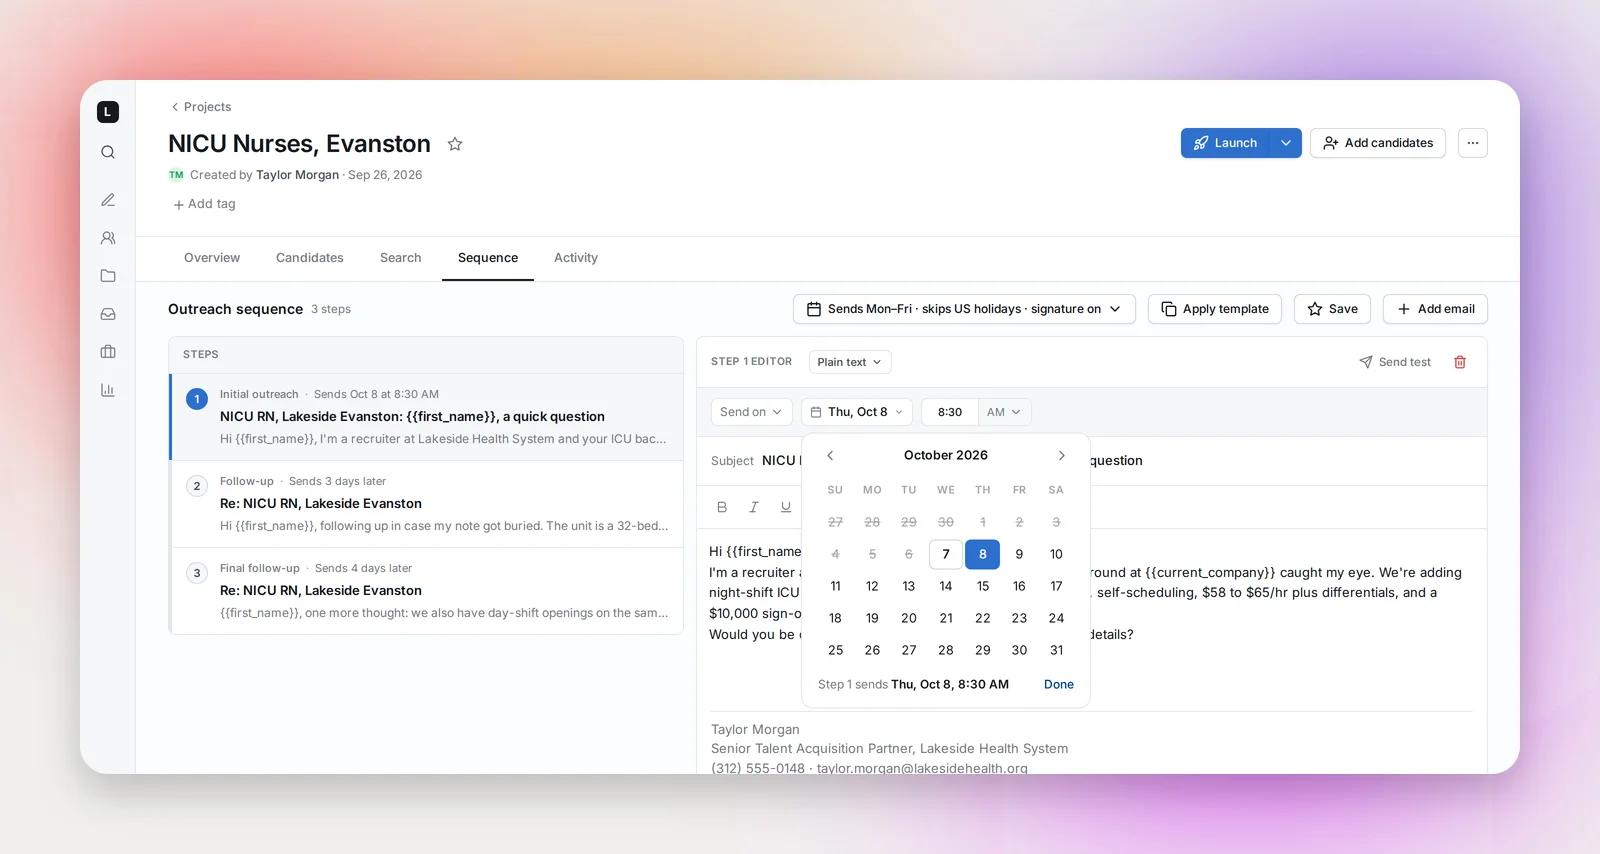Open the sending schedule settings dropdown
The height and width of the screenshot is (854, 1600).
[964, 309]
